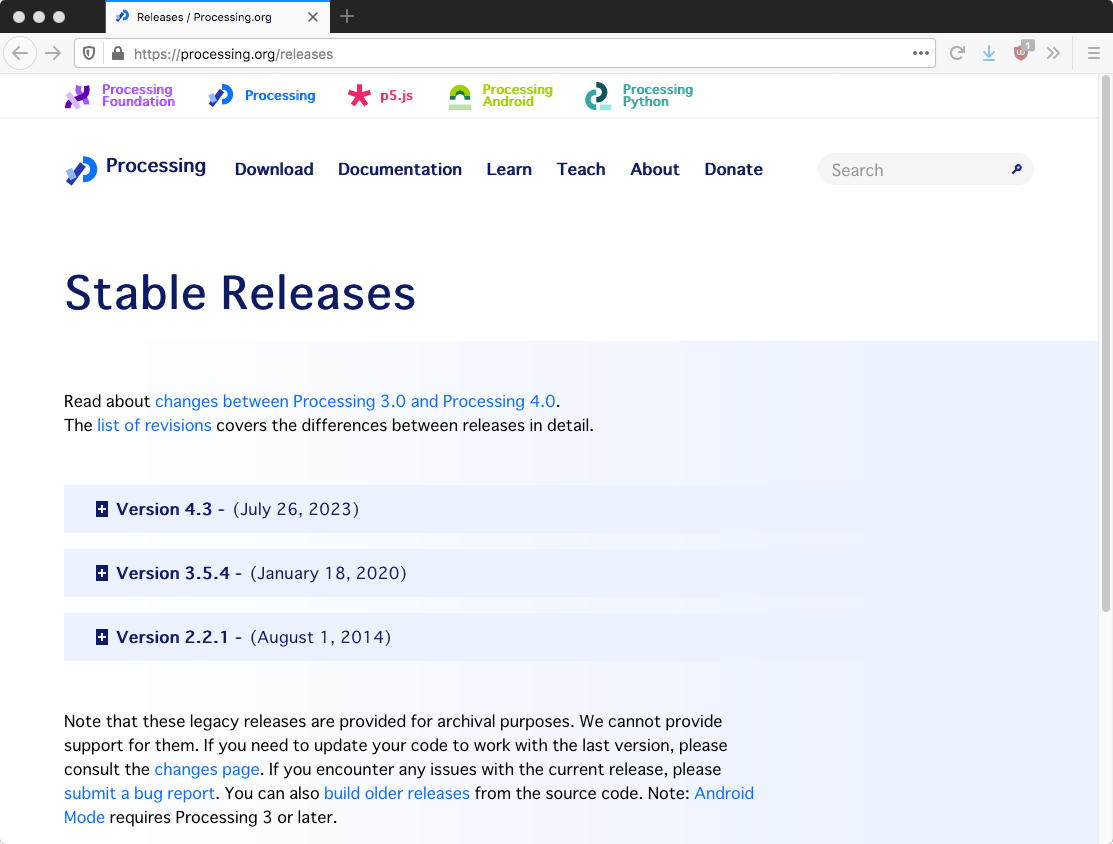
Task: Click the (January 18, 2020) date text
Action: coord(329,573)
